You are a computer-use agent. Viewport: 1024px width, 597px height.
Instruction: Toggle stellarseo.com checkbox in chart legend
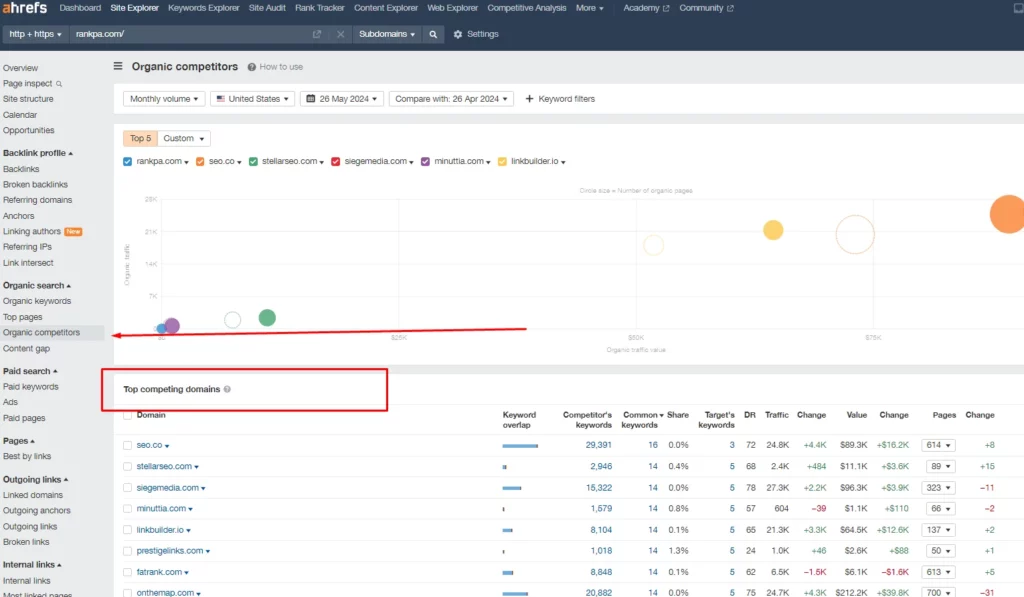(253, 161)
